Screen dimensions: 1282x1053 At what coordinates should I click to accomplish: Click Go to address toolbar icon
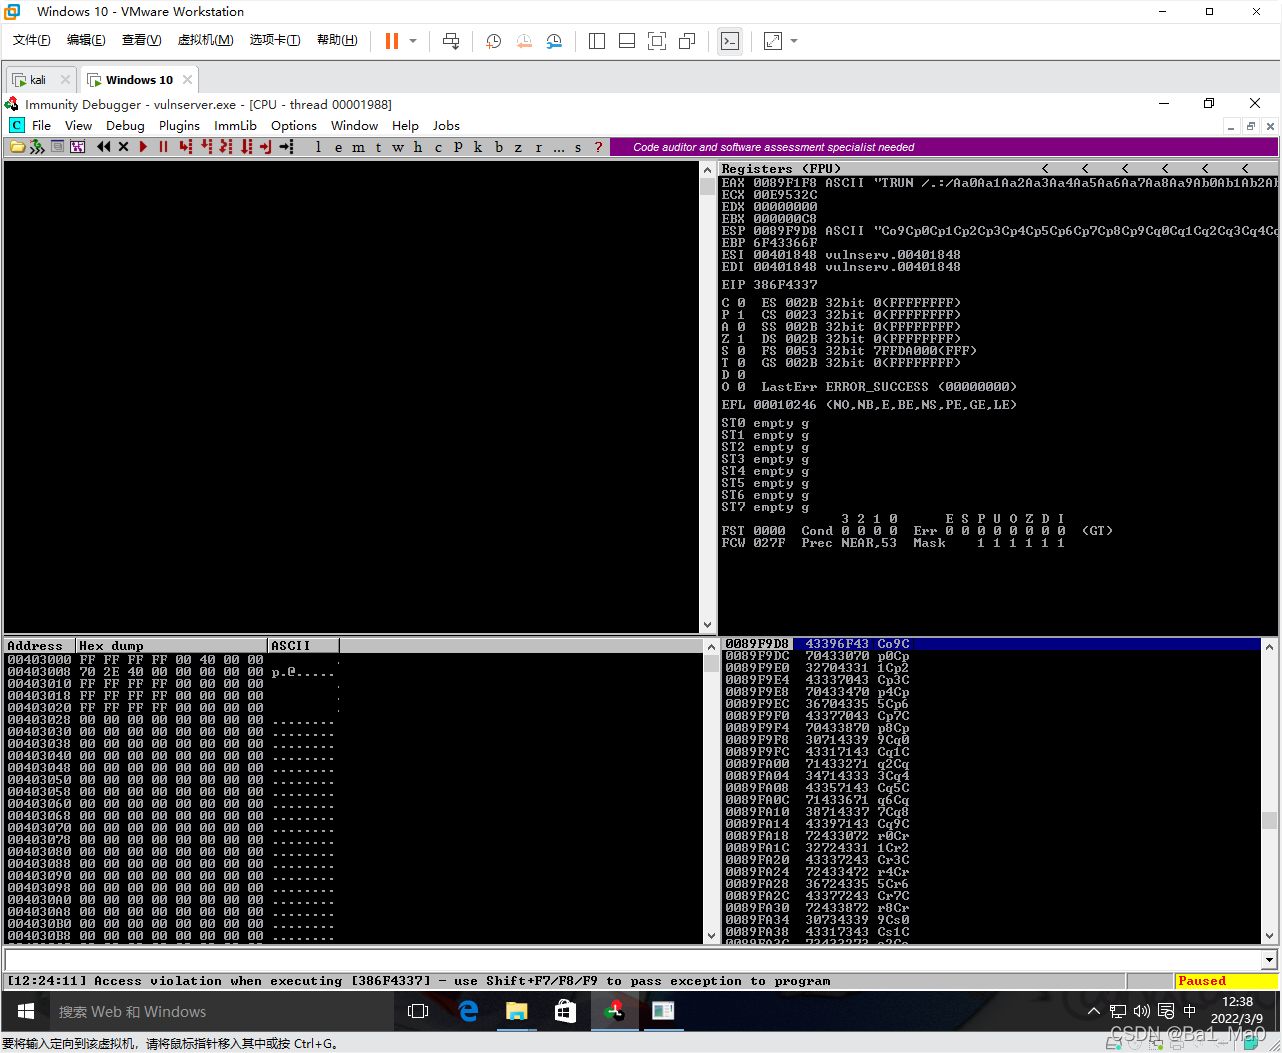(x=286, y=147)
